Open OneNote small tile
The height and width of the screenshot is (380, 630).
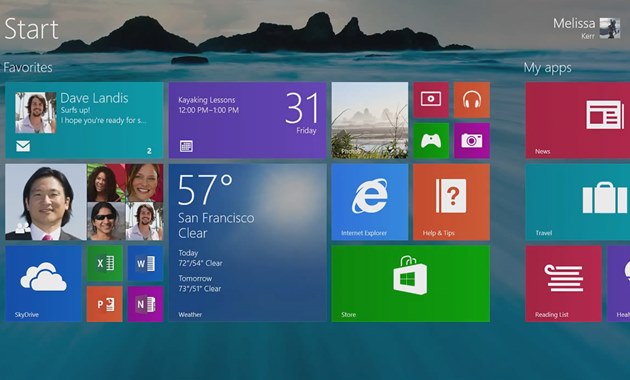click(x=145, y=304)
